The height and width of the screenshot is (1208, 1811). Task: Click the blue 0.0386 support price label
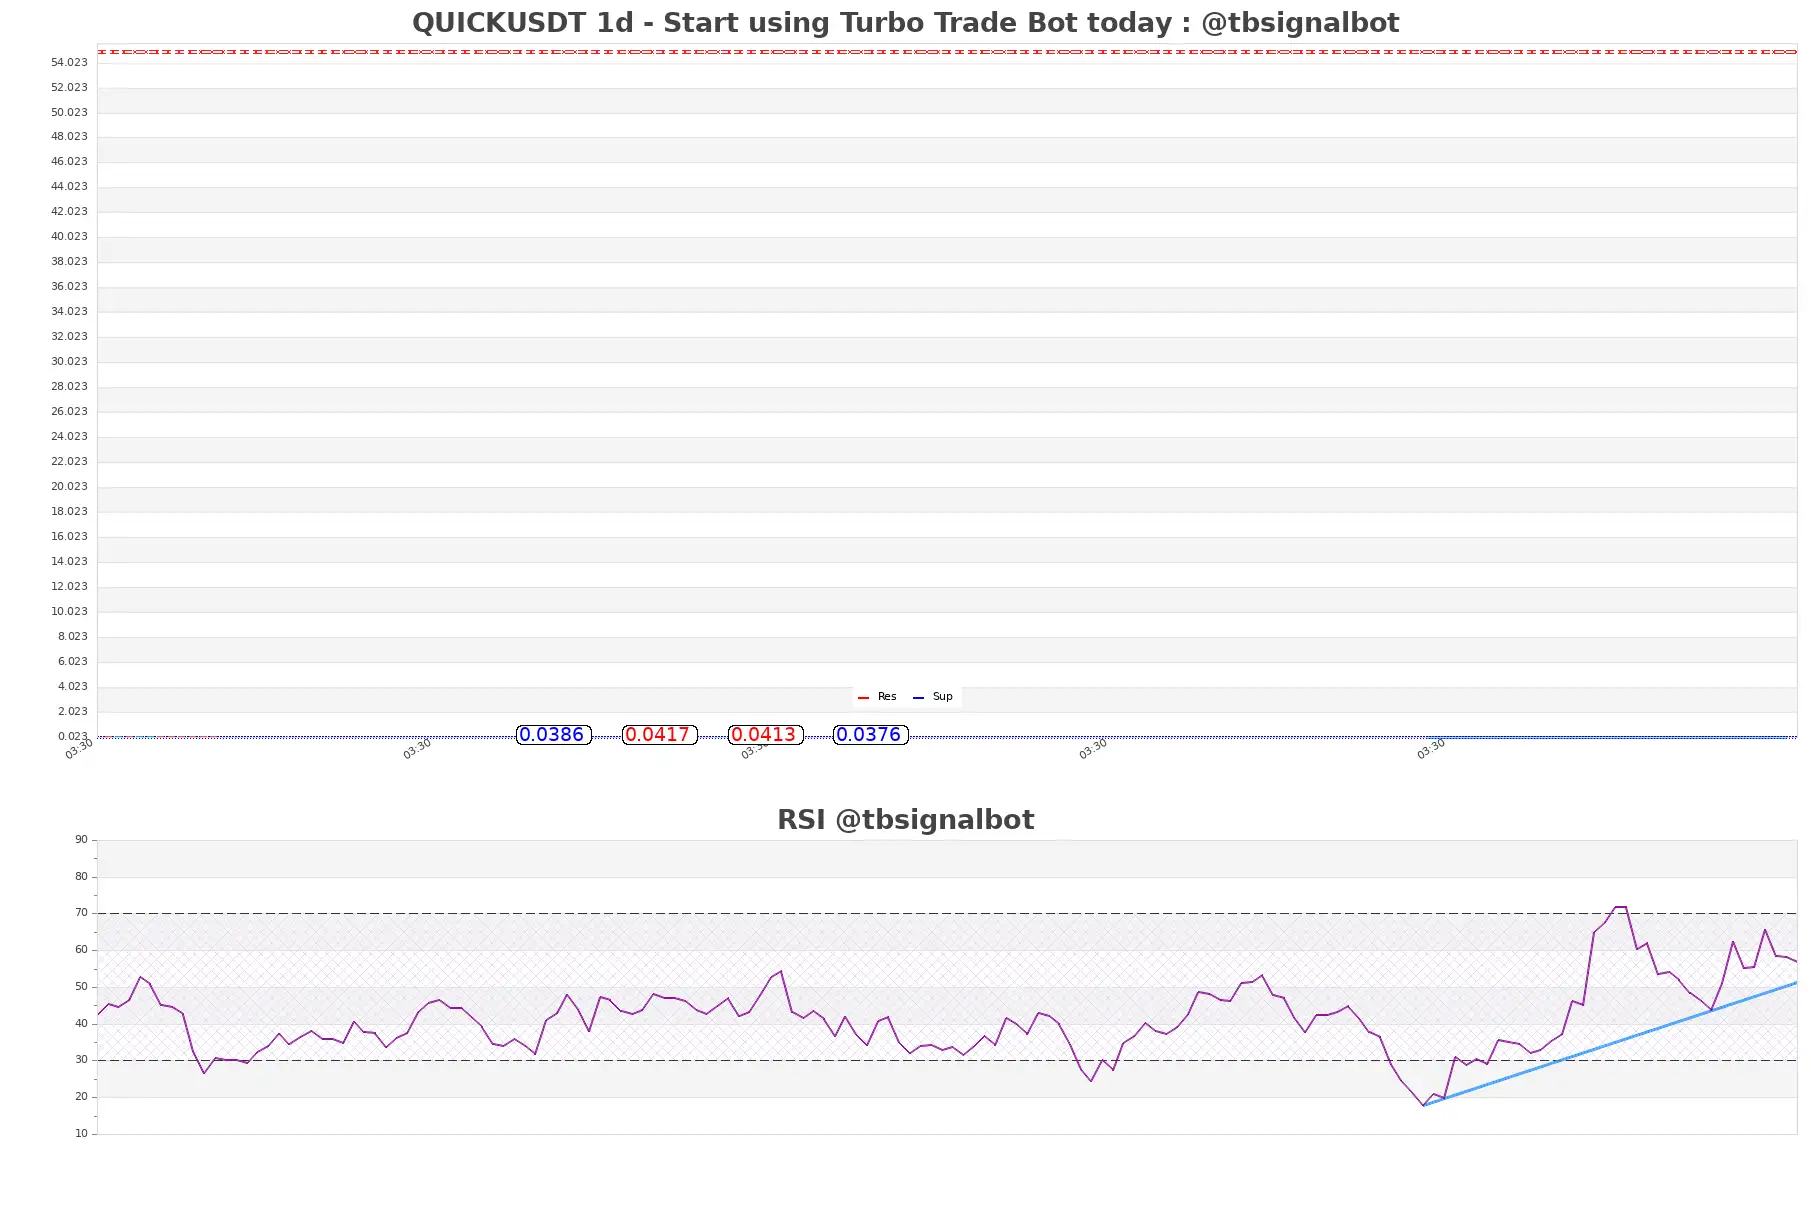tap(553, 735)
